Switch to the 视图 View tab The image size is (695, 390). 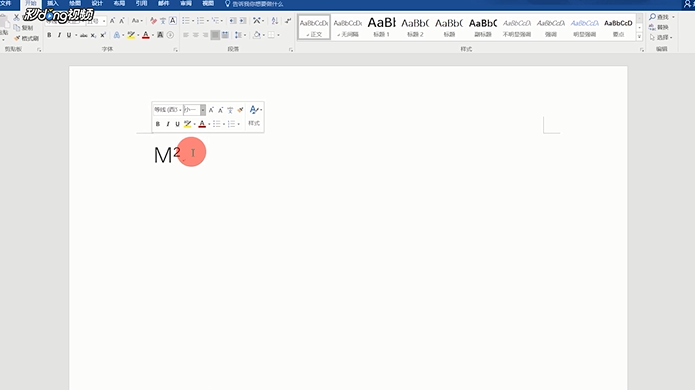click(x=208, y=4)
